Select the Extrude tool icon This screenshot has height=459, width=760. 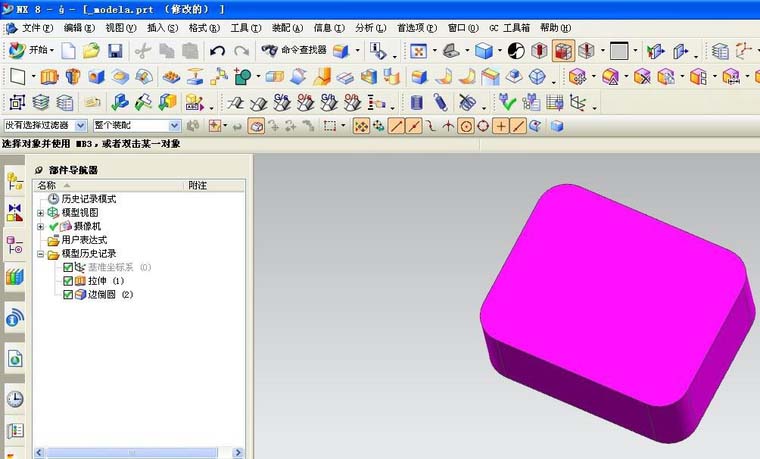(x=49, y=77)
